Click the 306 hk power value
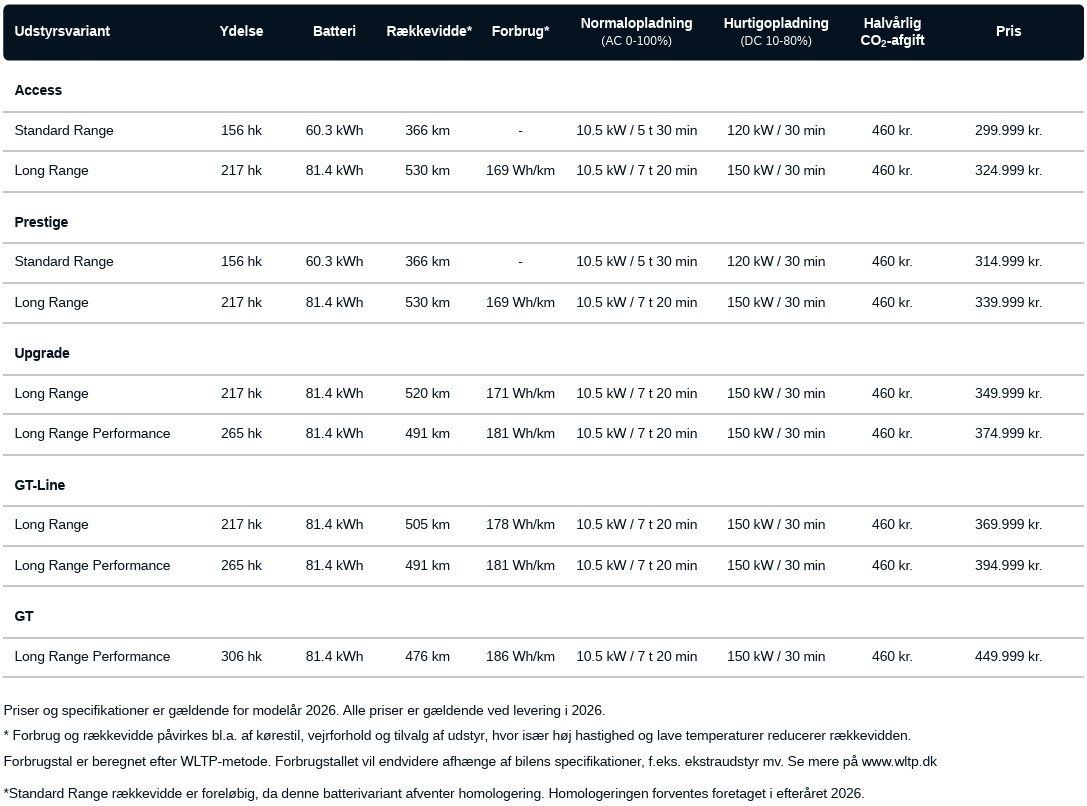The height and width of the screenshot is (806, 1087). tap(241, 656)
